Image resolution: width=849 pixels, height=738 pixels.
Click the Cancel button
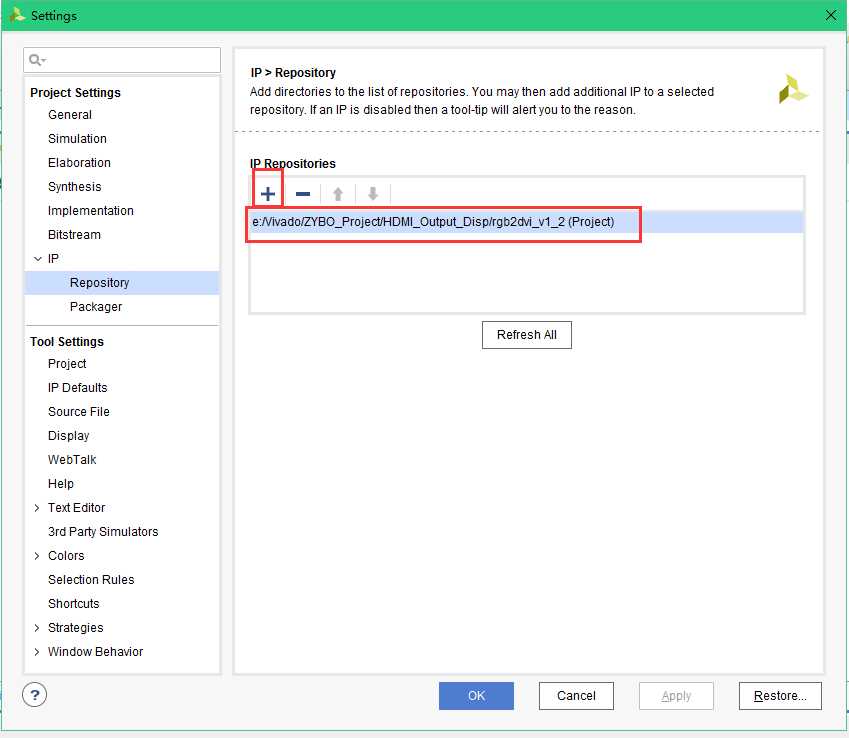tap(576, 696)
